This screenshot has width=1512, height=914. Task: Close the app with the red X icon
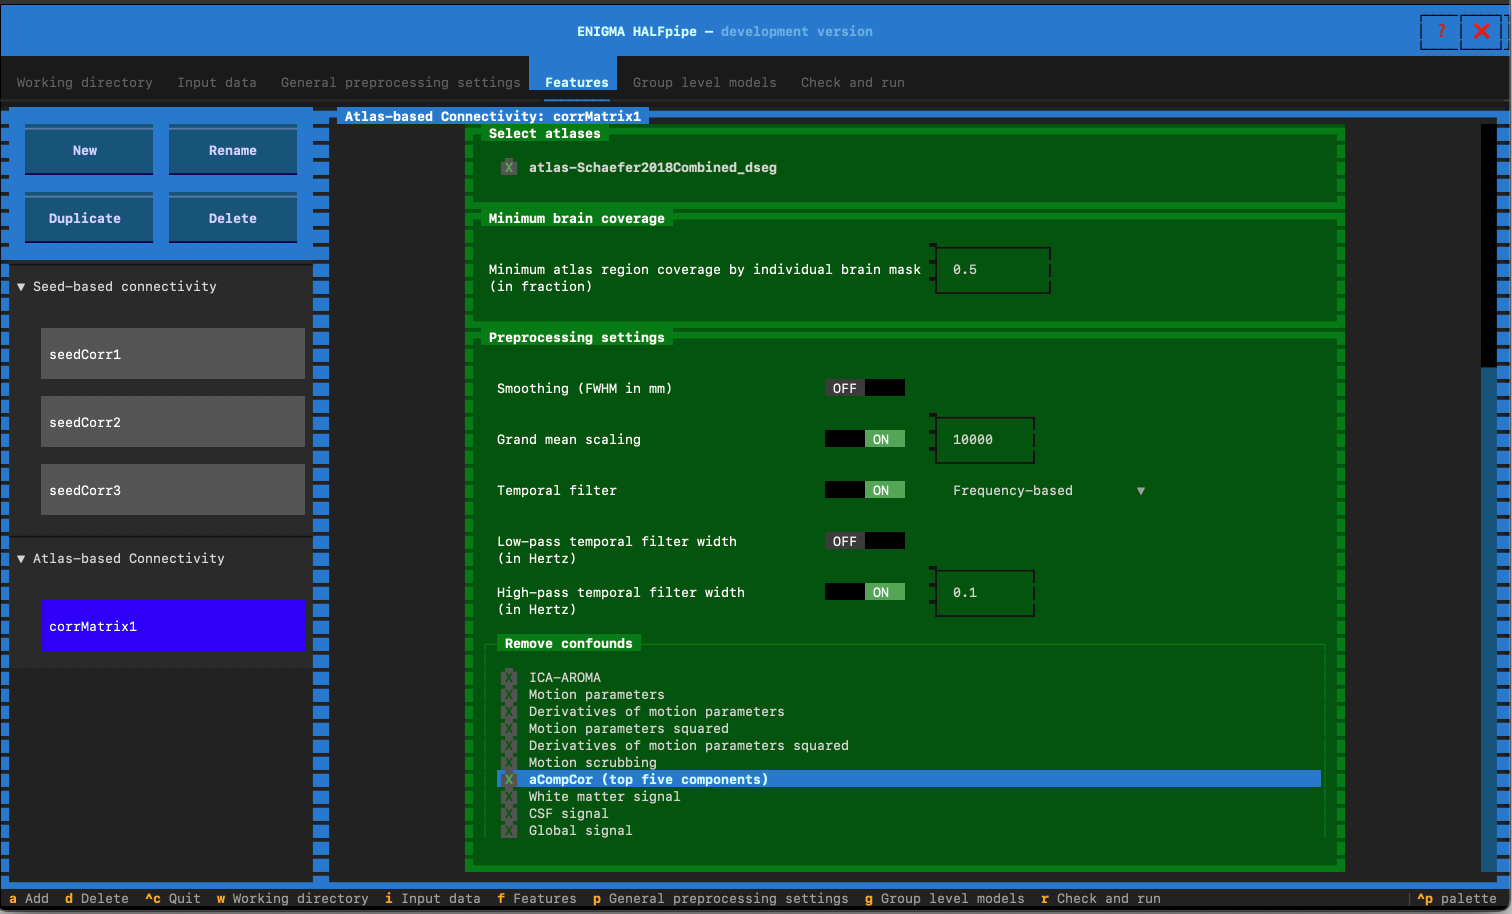[1481, 32]
